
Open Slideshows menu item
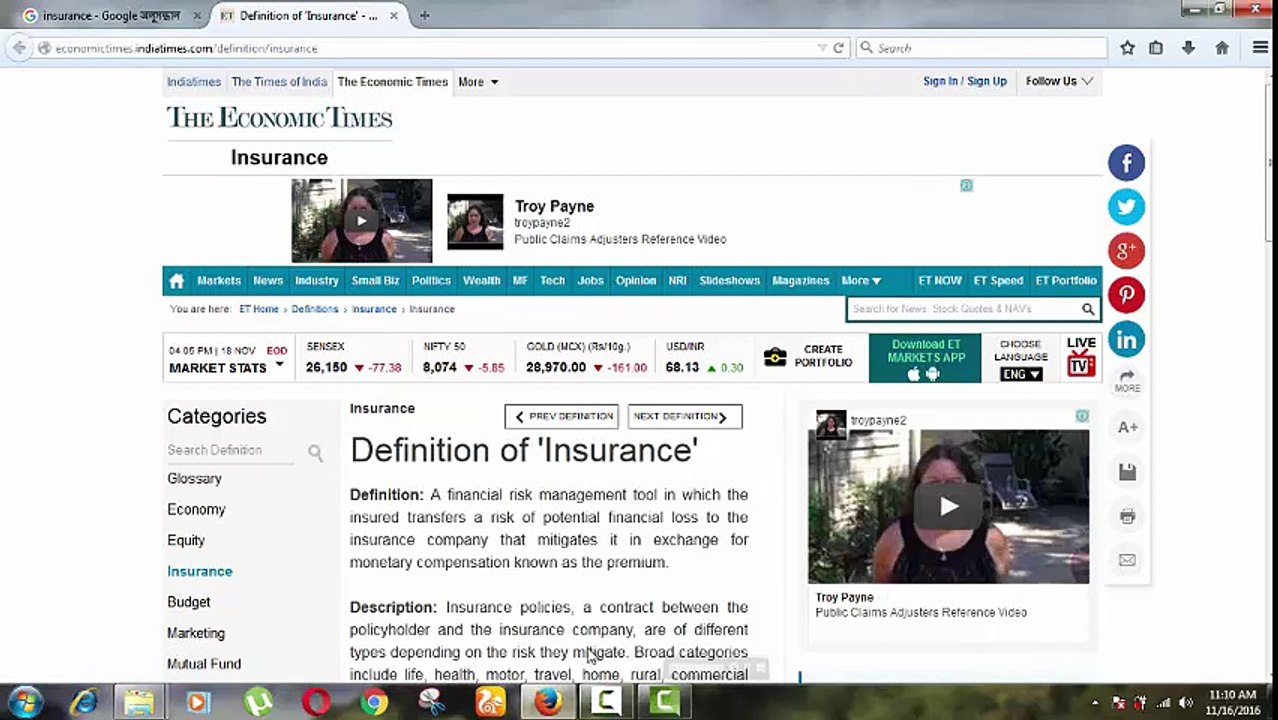pyautogui.click(x=730, y=281)
